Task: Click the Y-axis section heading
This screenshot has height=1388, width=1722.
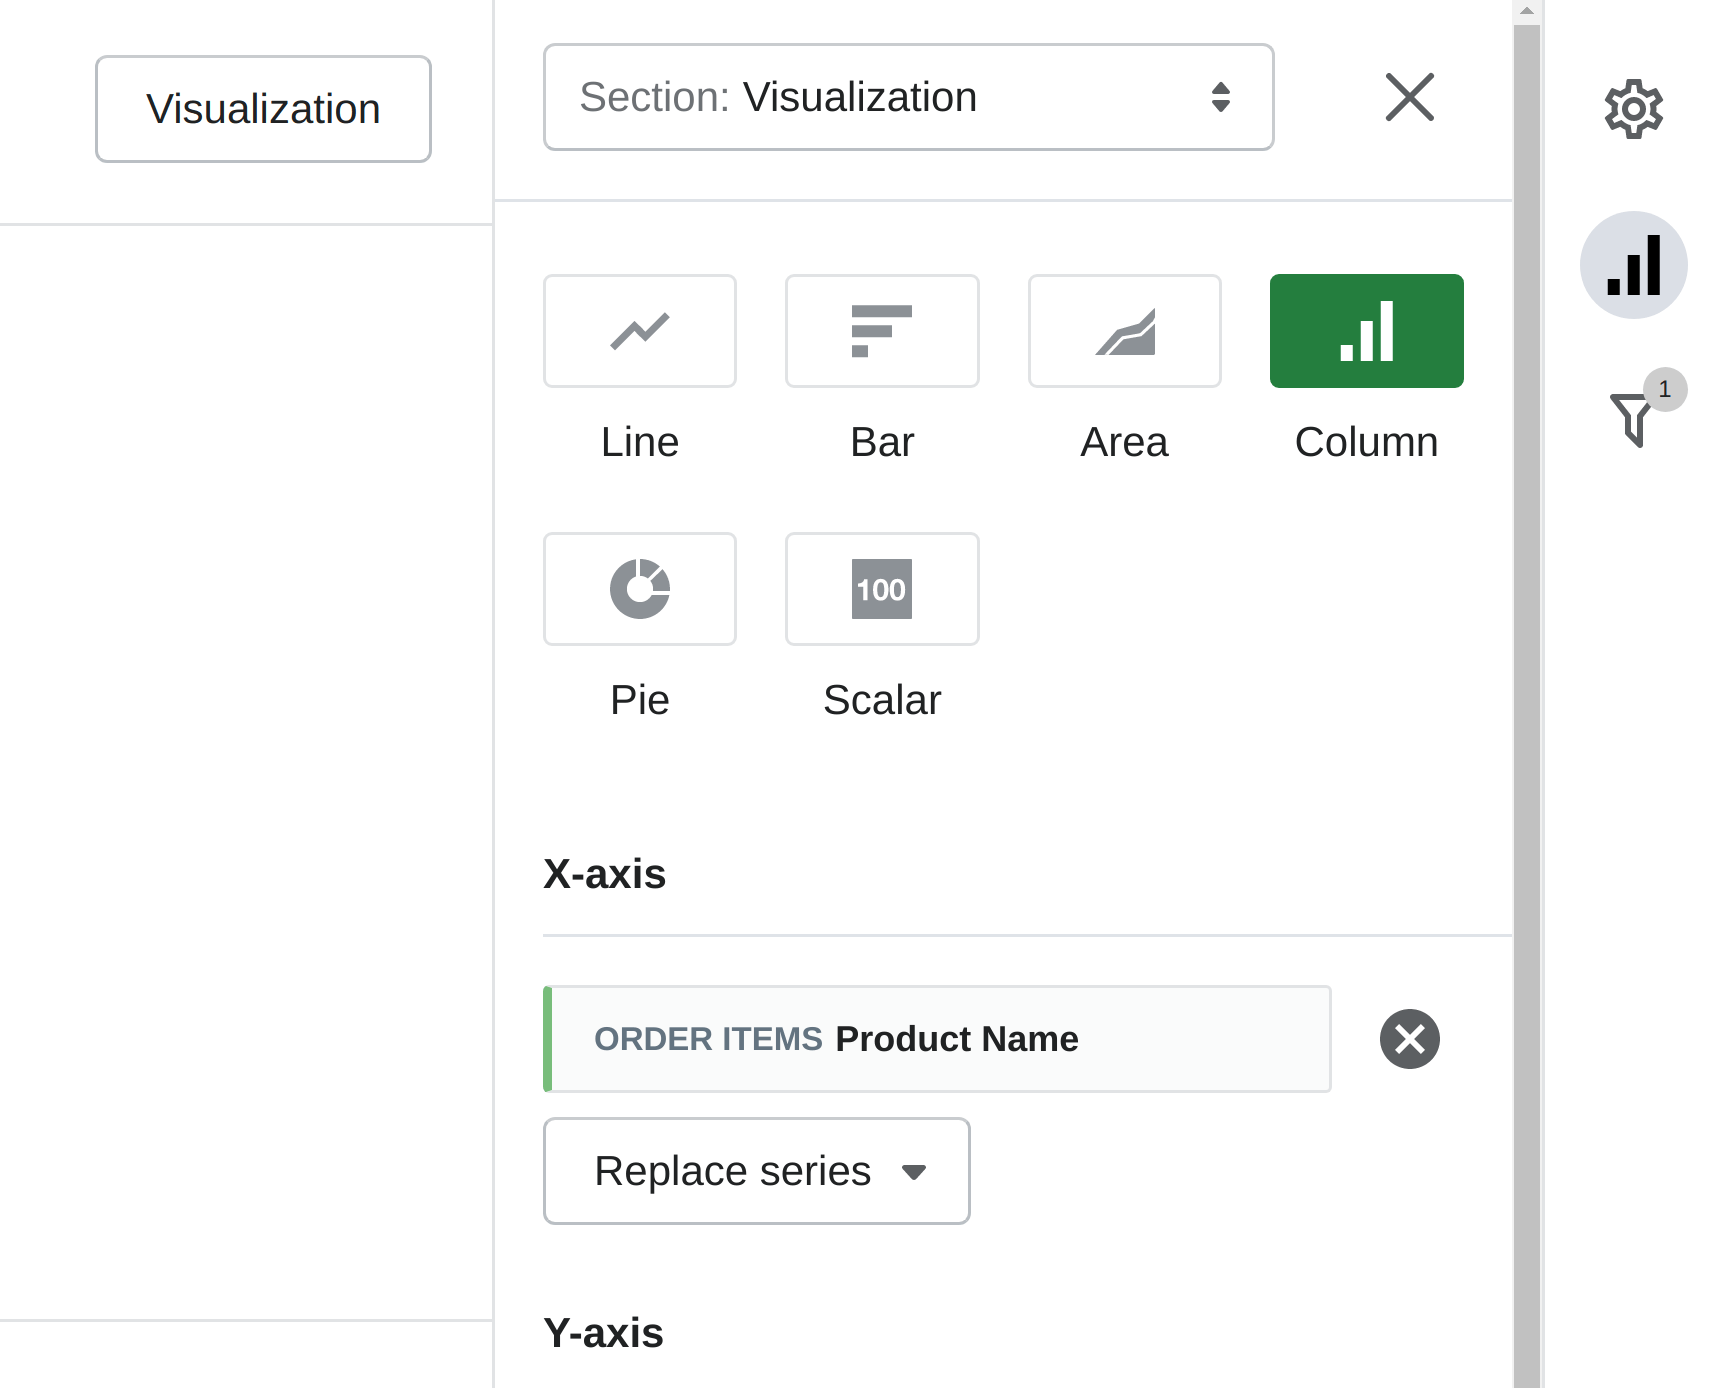Action: point(603,1332)
